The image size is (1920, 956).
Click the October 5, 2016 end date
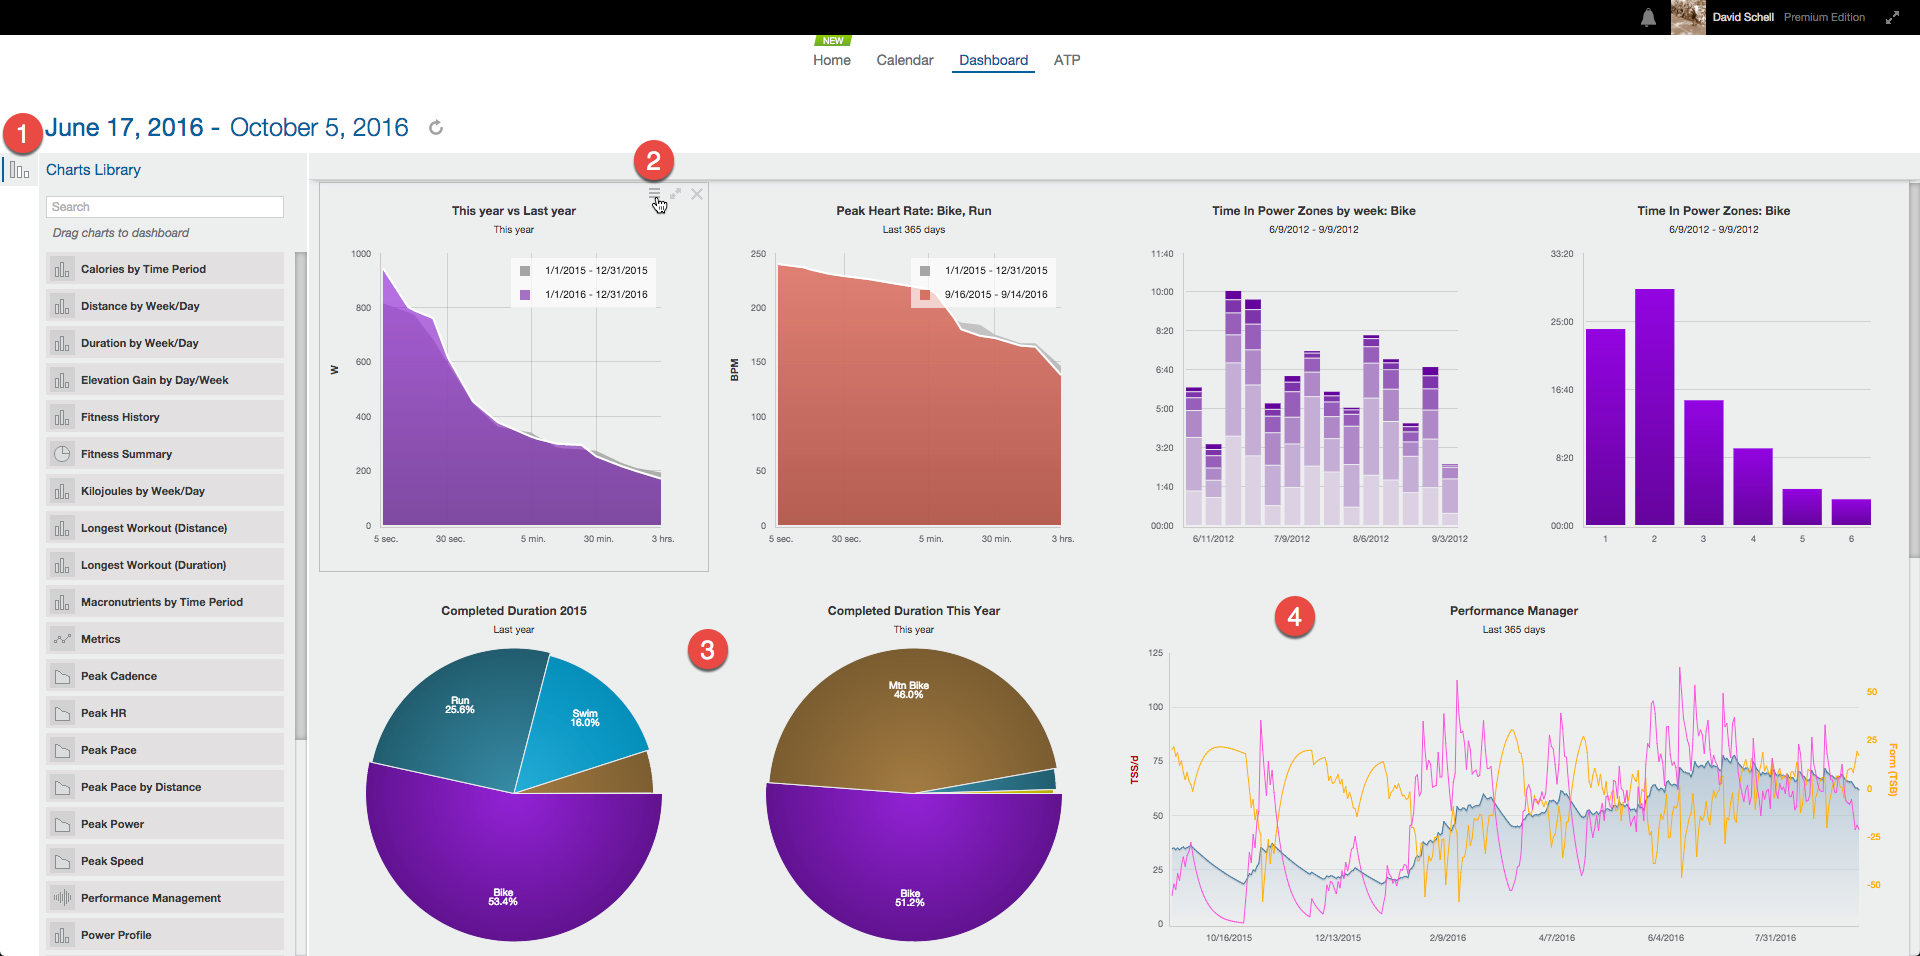tap(319, 128)
